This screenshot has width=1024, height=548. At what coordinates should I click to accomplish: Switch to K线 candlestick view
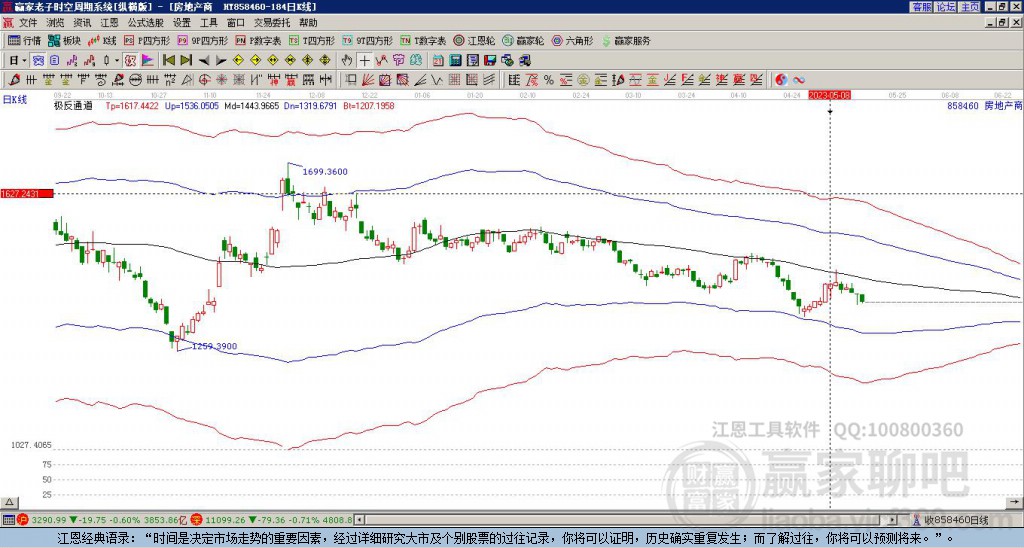point(102,40)
